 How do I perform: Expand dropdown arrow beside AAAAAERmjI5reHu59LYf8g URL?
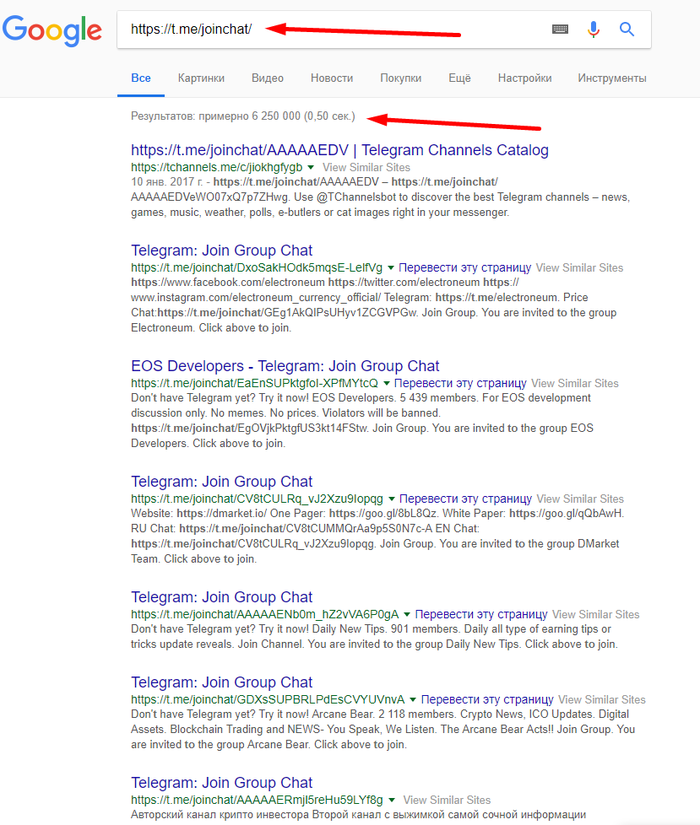coord(392,800)
